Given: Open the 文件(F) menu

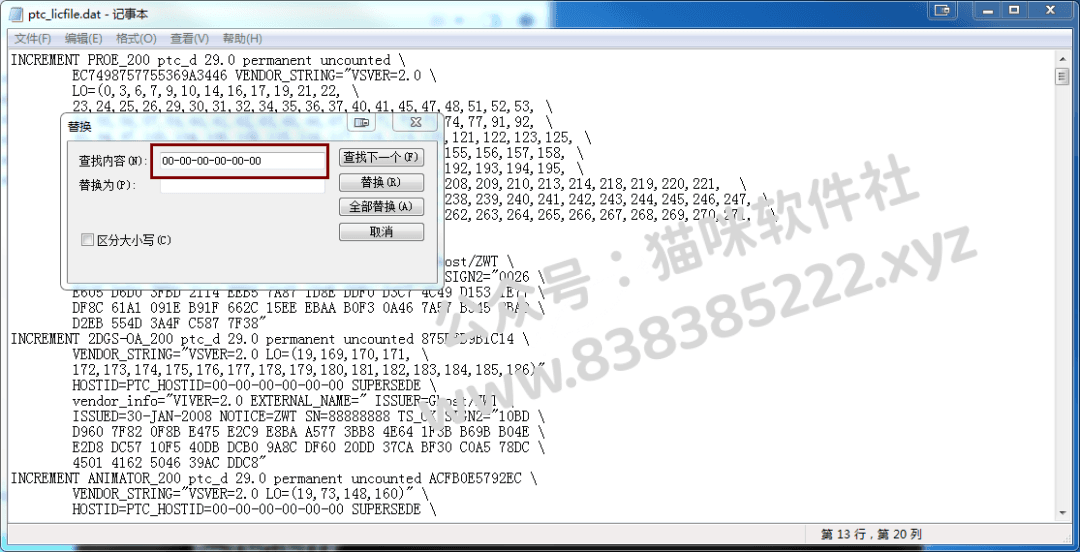Looking at the screenshot, I should pyautogui.click(x=32, y=39).
